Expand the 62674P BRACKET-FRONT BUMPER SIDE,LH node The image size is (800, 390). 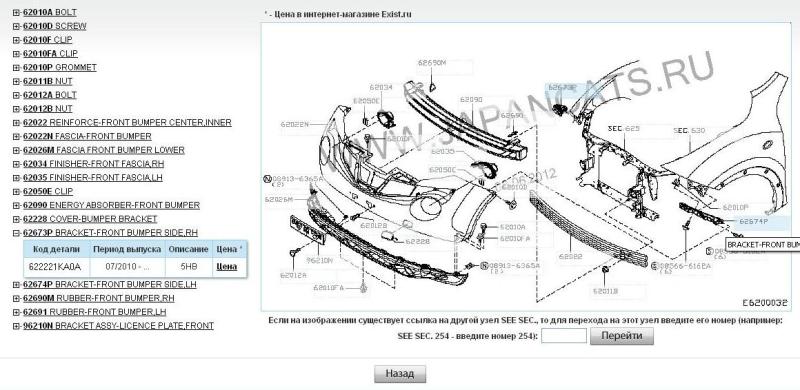coord(16,284)
